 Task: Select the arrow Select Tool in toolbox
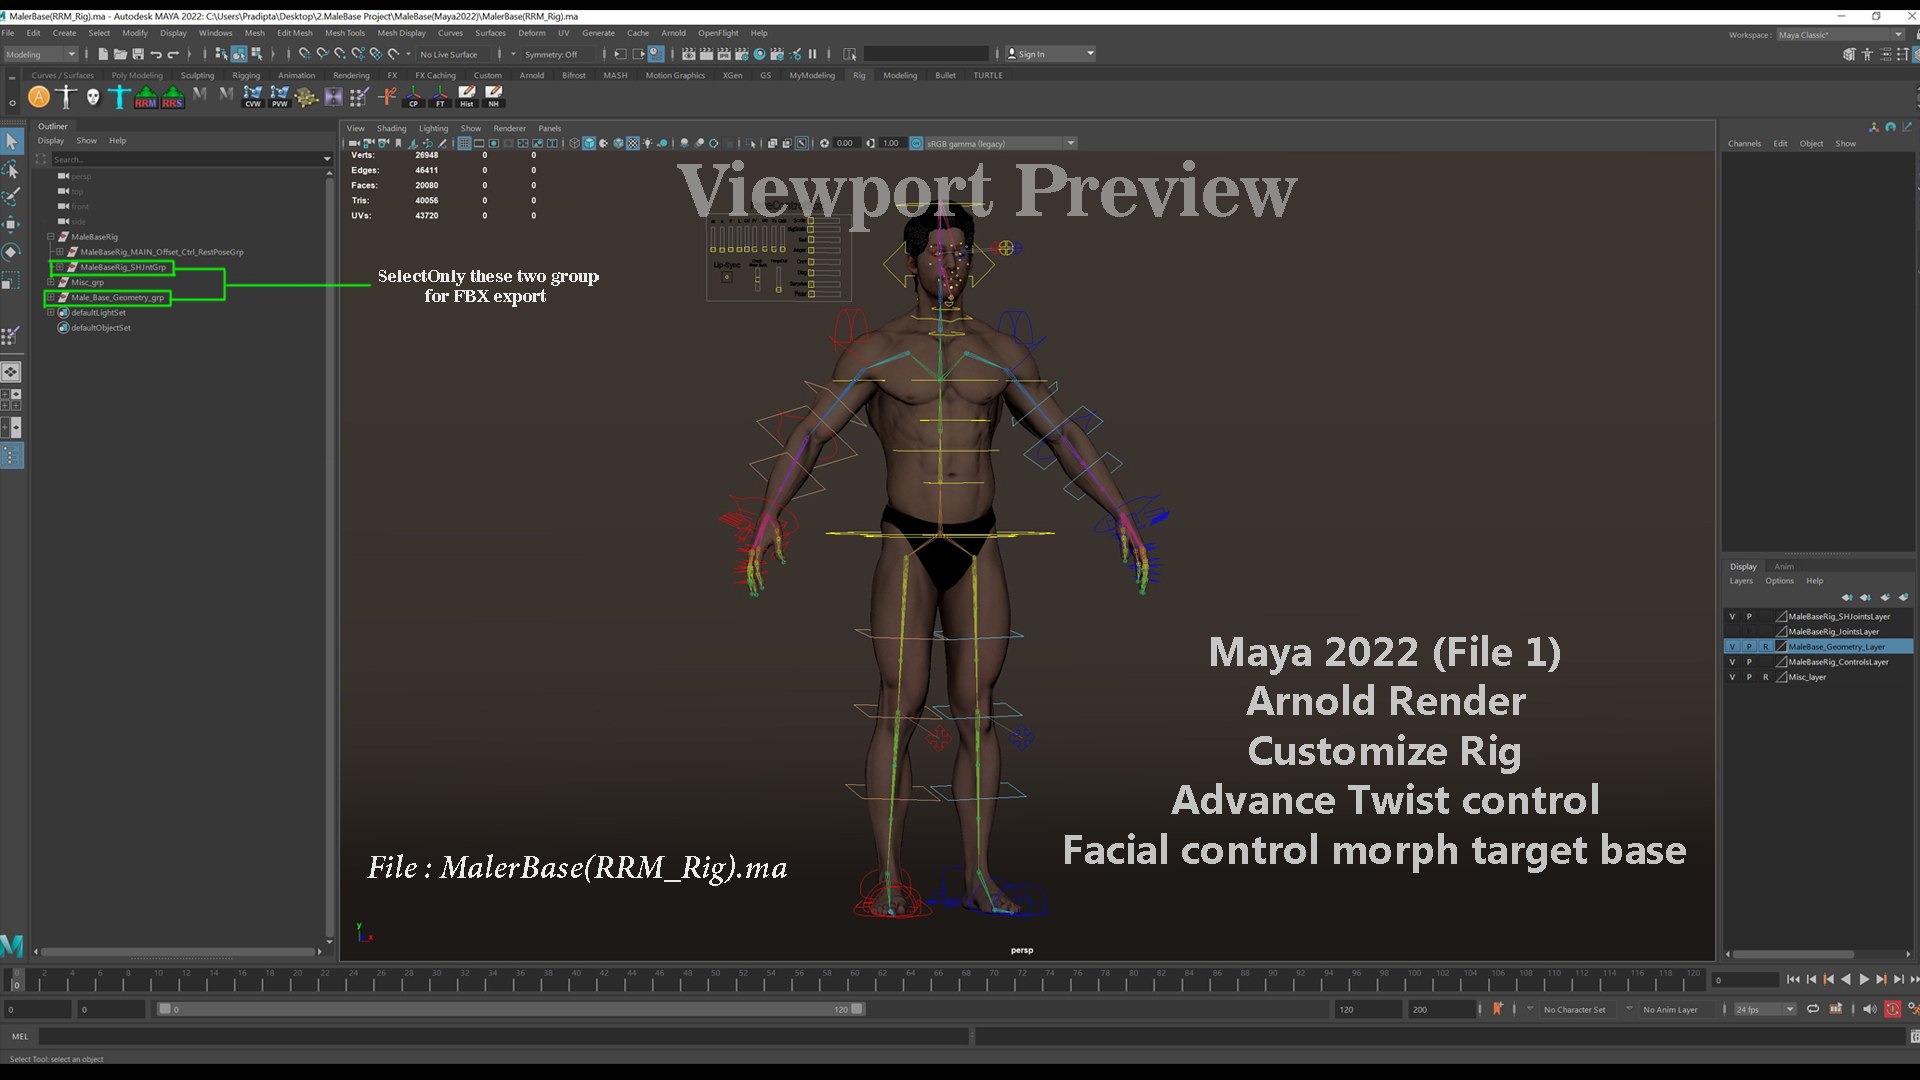11,142
